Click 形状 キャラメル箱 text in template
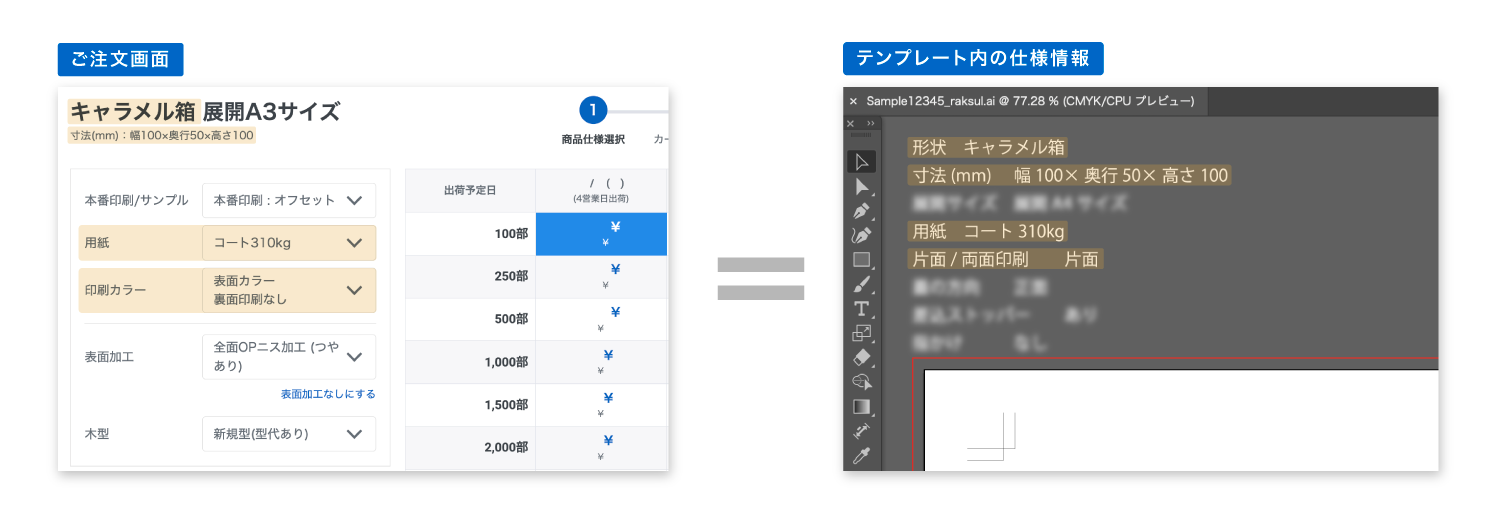This screenshot has height=531, width=1500. [988, 147]
